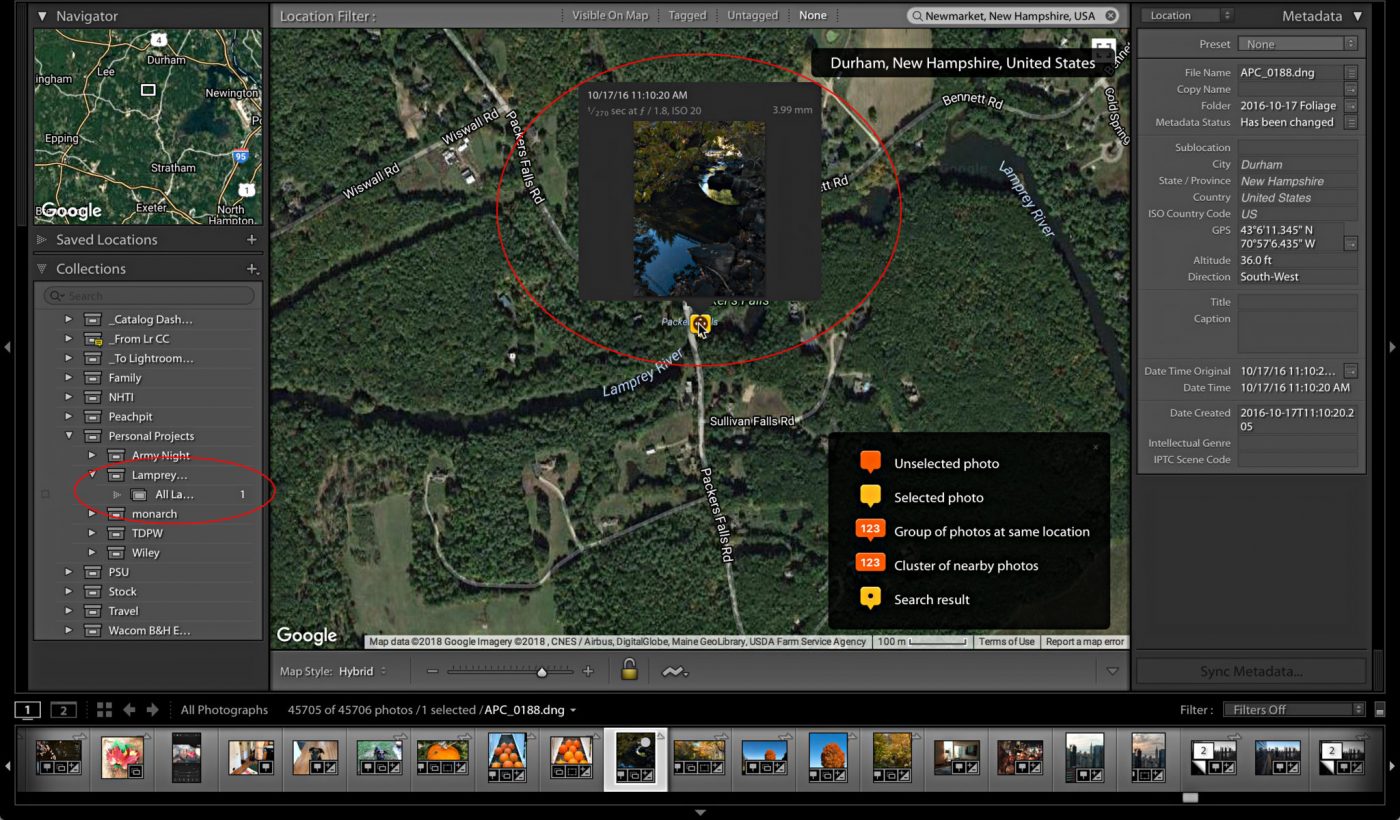Open the Location metadata set dropdown
Viewport: 1400px width, 820px height.
pyautogui.click(x=1188, y=16)
